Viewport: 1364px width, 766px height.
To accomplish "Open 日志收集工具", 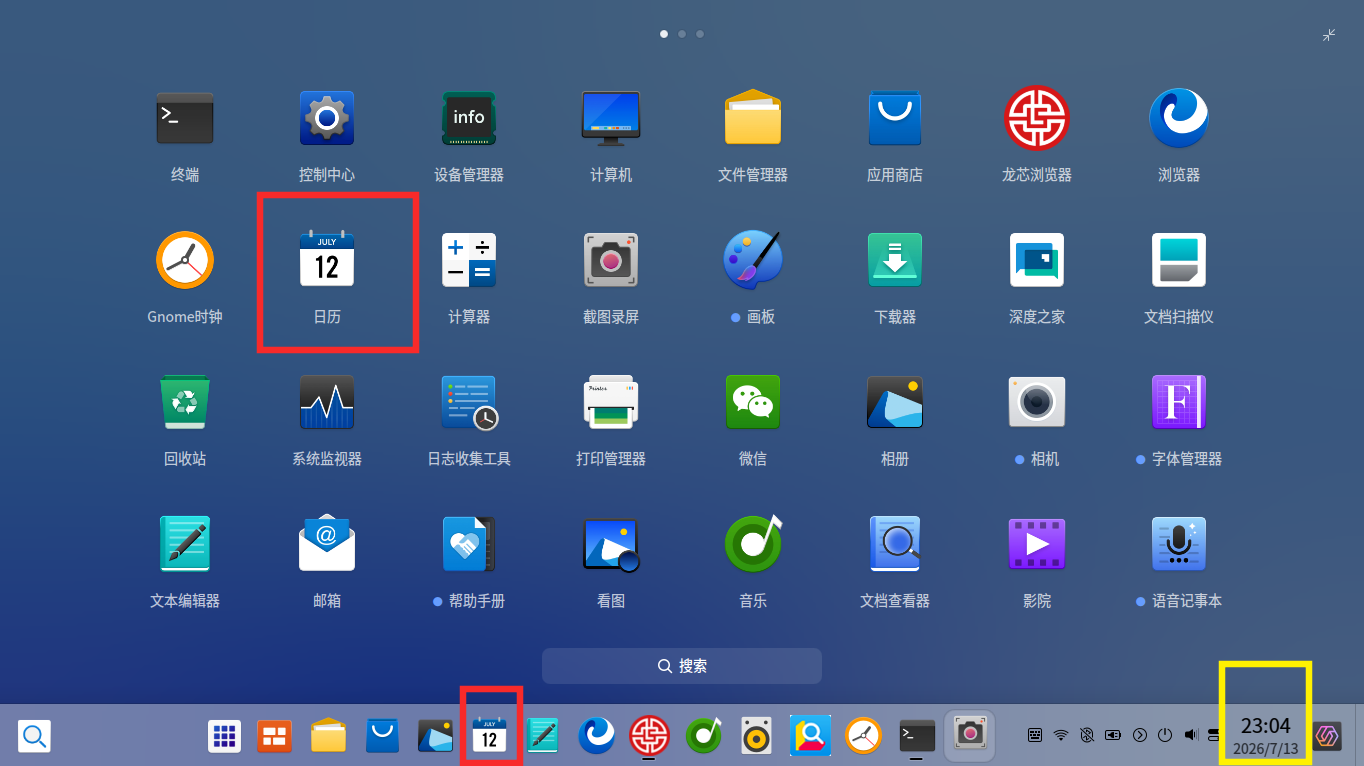I will click(x=469, y=402).
